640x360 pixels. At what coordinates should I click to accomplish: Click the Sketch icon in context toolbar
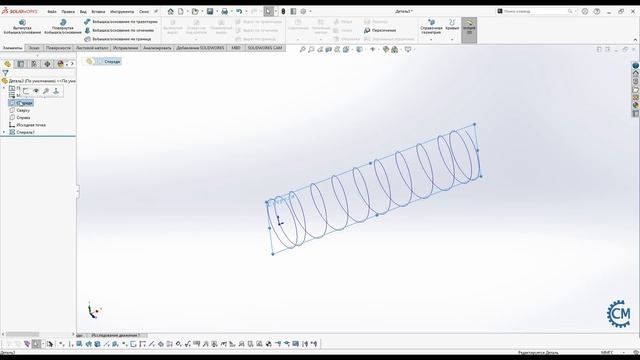(26, 91)
